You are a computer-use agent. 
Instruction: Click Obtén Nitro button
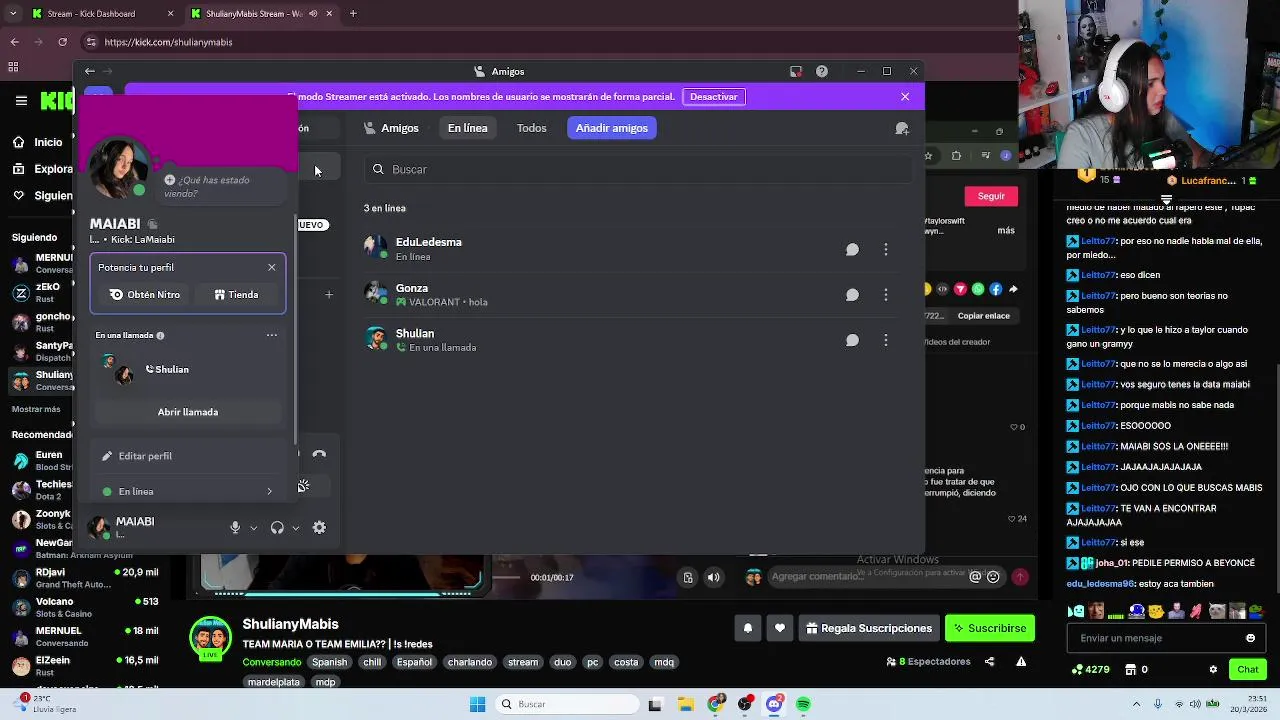[145, 295]
